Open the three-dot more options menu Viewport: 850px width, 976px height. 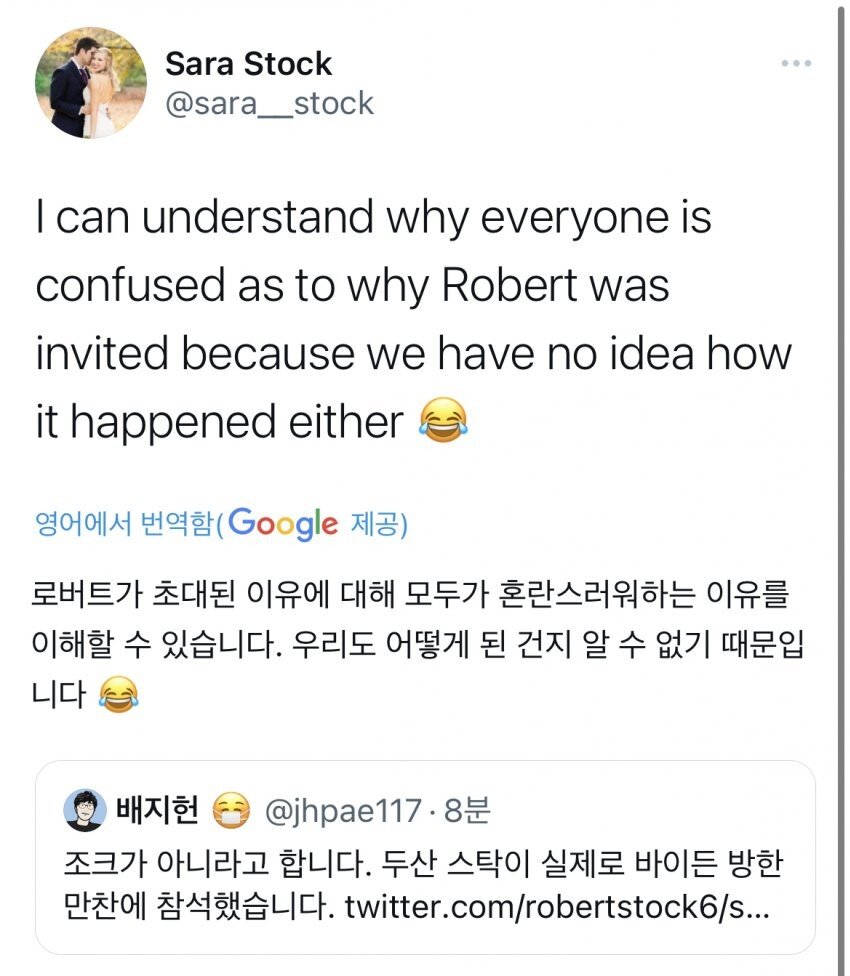(796, 63)
